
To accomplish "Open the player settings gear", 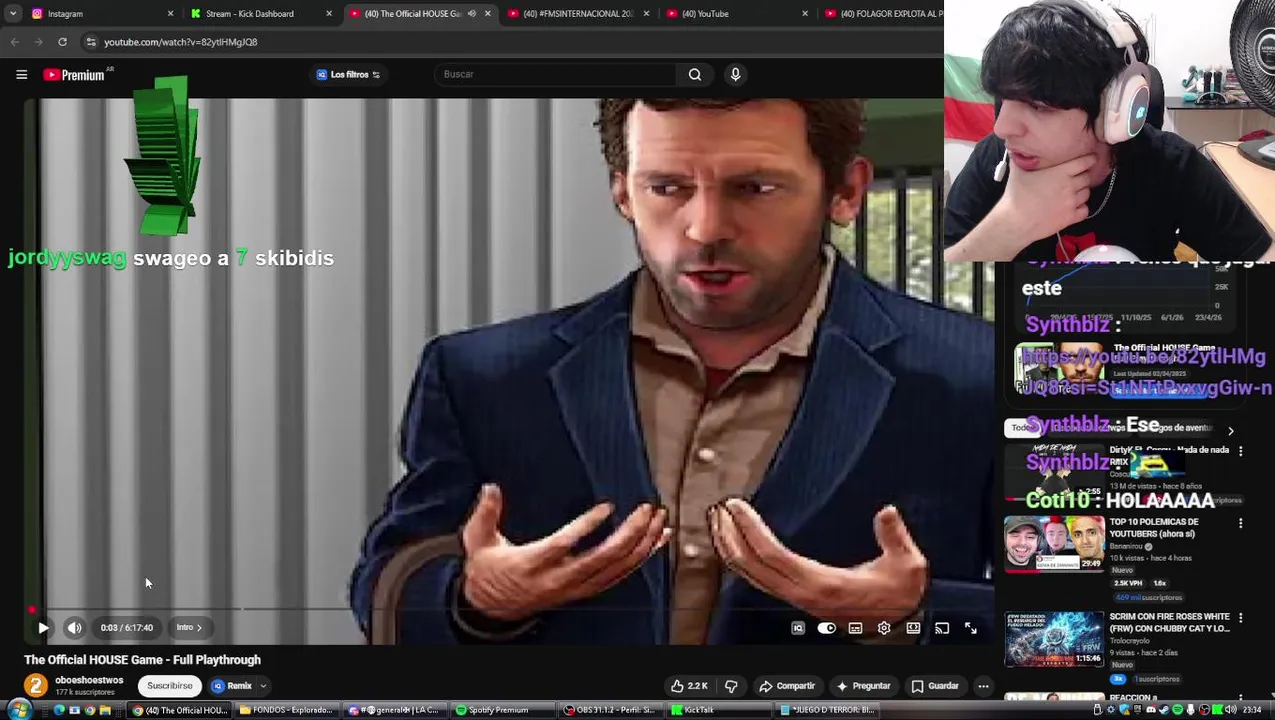I will [884, 628].
